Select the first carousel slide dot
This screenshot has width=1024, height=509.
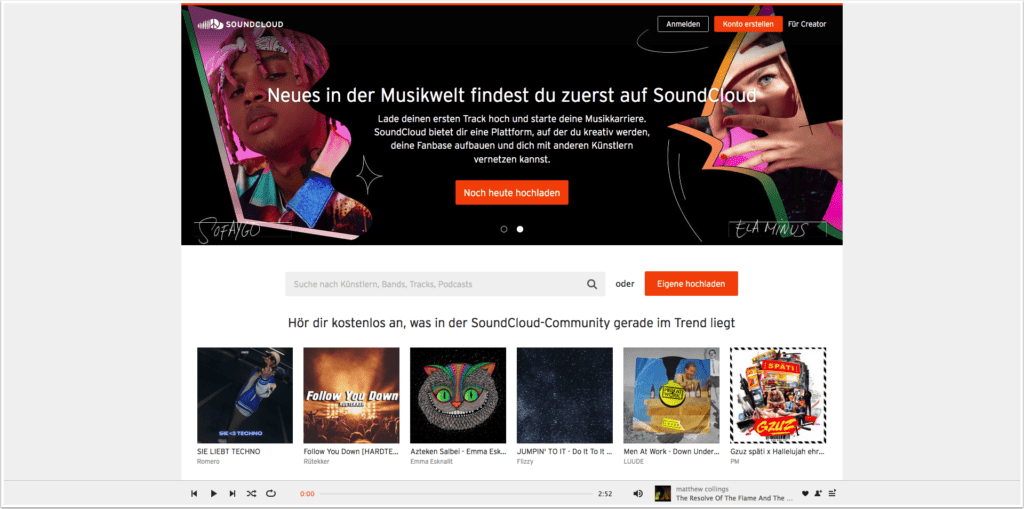(x=504, y=229)
